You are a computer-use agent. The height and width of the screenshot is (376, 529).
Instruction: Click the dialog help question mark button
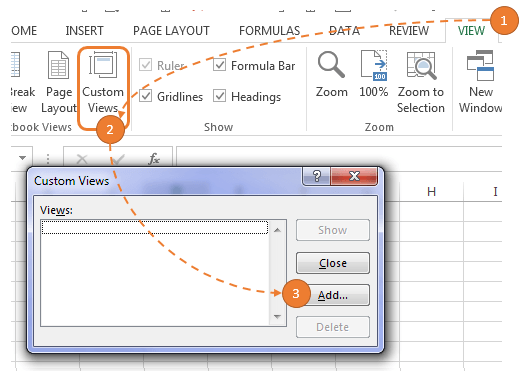point(316,176)
